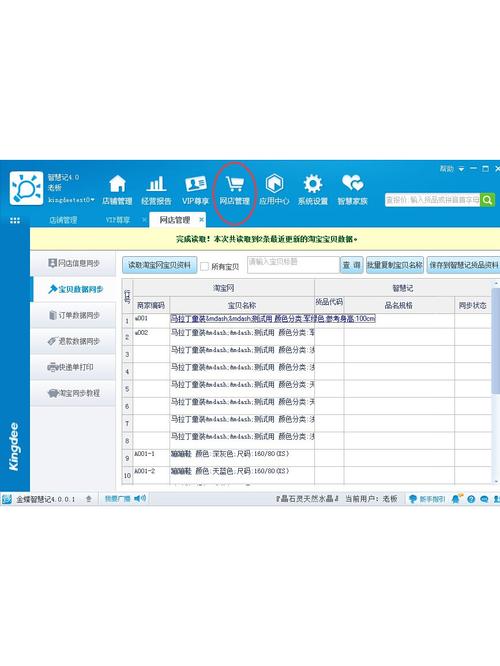Click the 品名规格 column header
500x666 pixels.
(x=399, y=305)
